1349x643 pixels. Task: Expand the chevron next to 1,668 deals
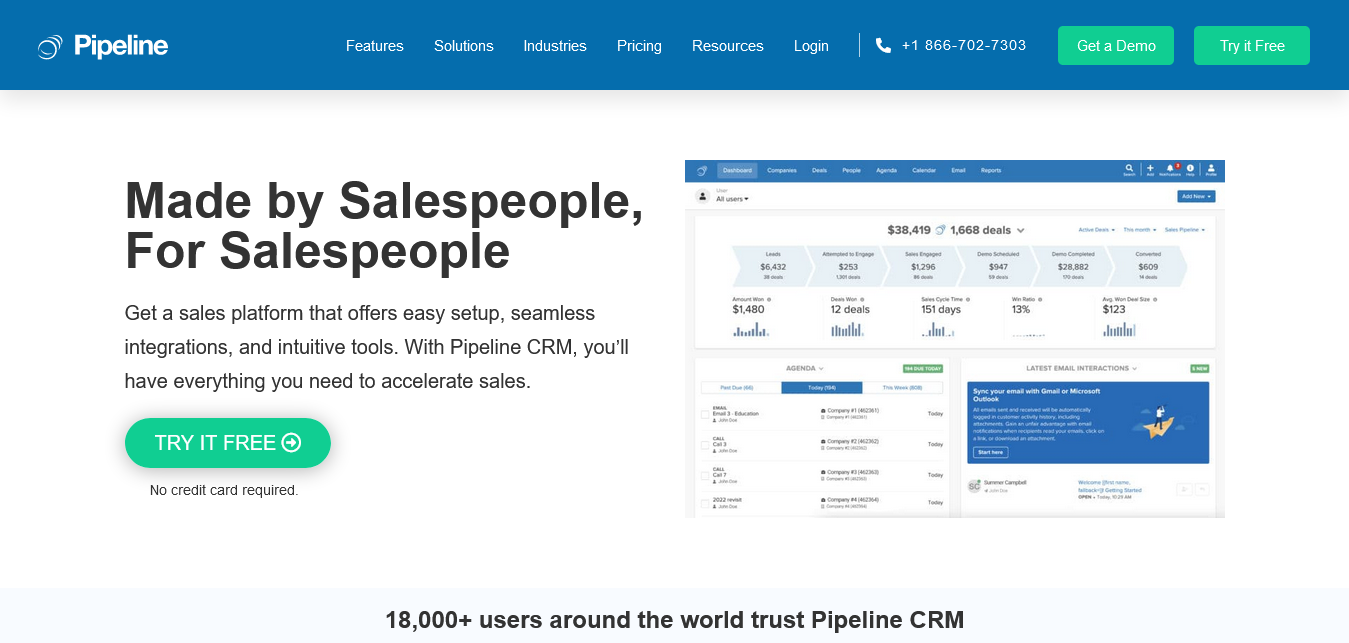point(1020,231)
